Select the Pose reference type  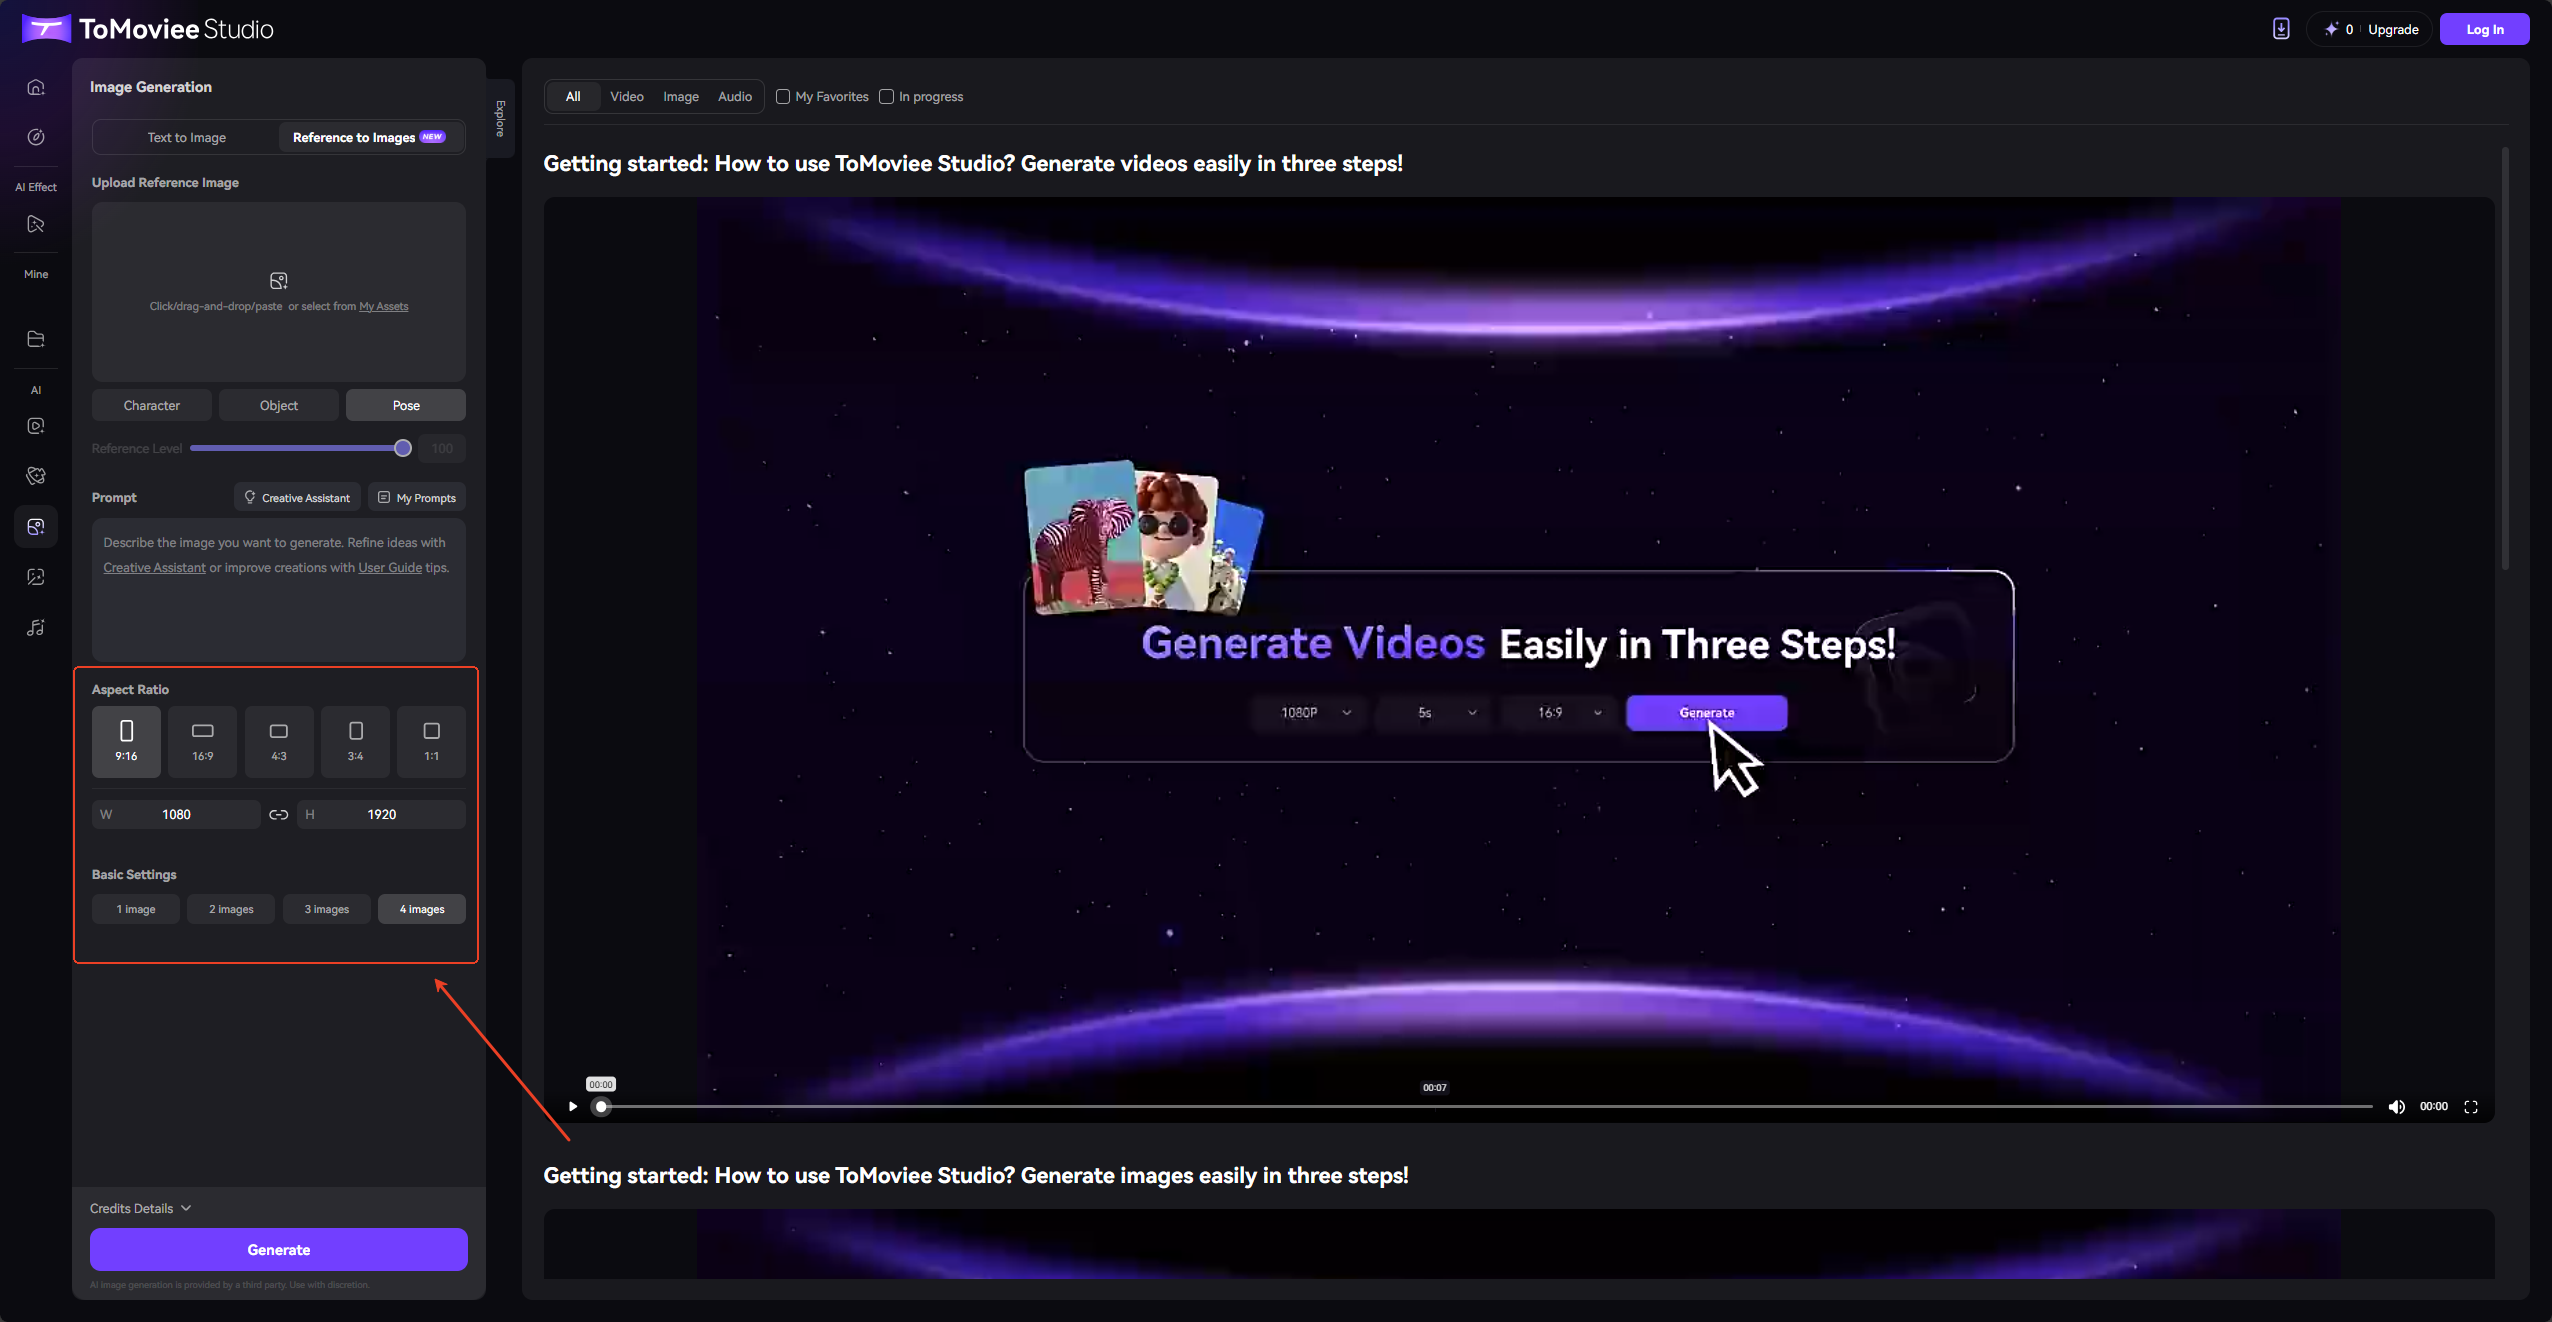tap(406, 405)
